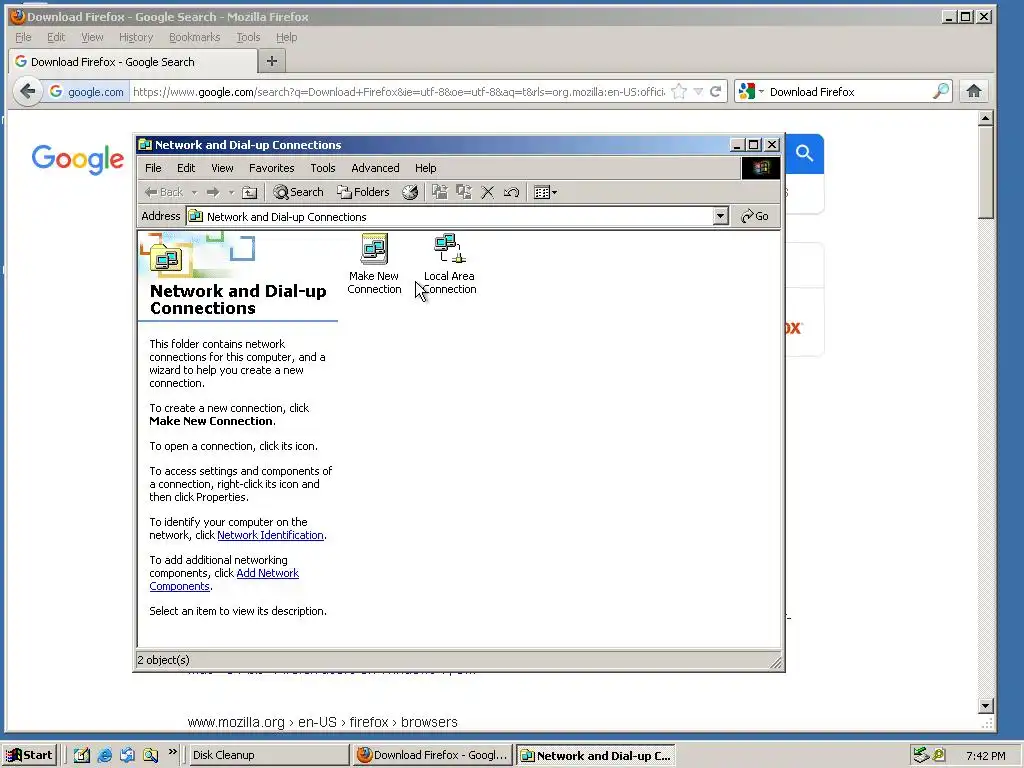The height and width of the screenshot is (768, 1024).
Task: Click the Google logo on the page
Action: [x=78, y=159]
